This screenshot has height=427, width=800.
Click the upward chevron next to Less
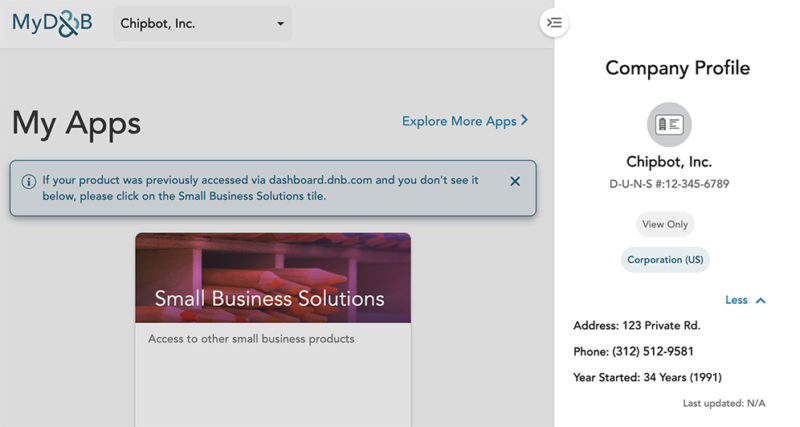[761, 300]
